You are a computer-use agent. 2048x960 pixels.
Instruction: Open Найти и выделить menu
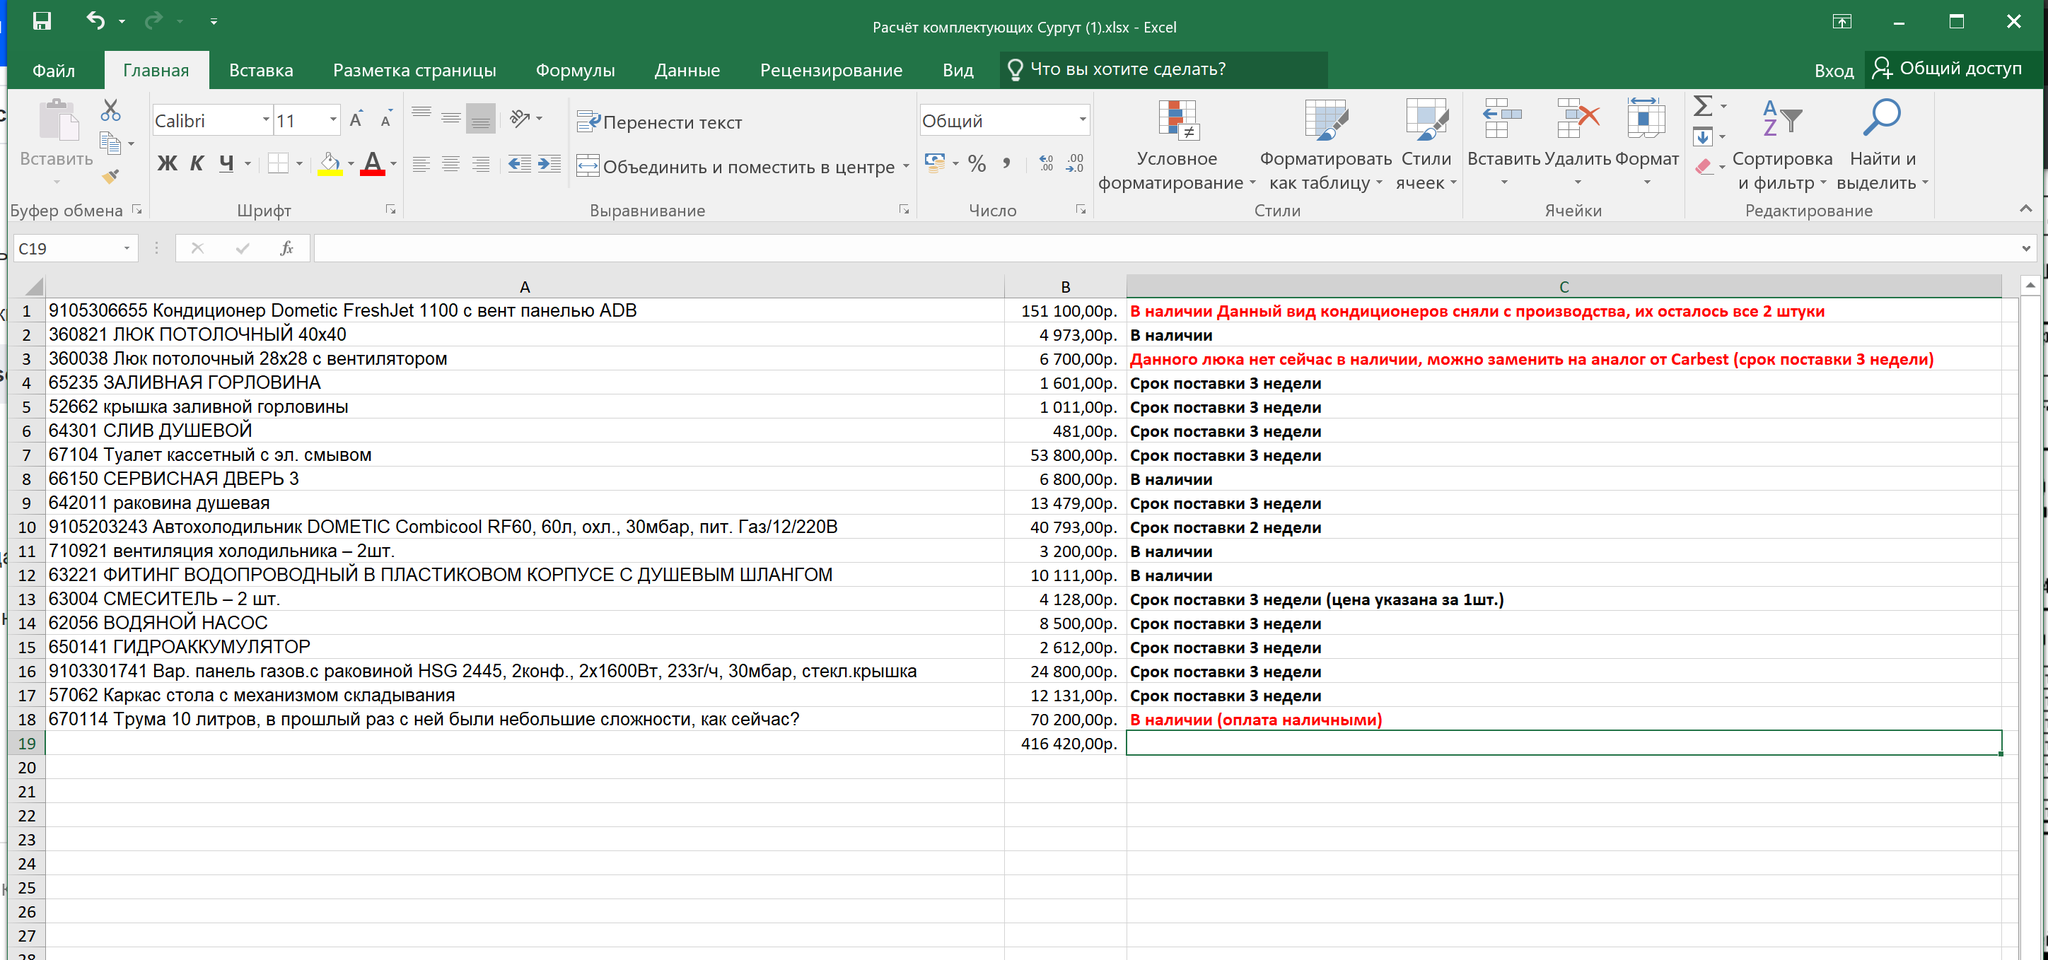click(x=1884, y=146)
